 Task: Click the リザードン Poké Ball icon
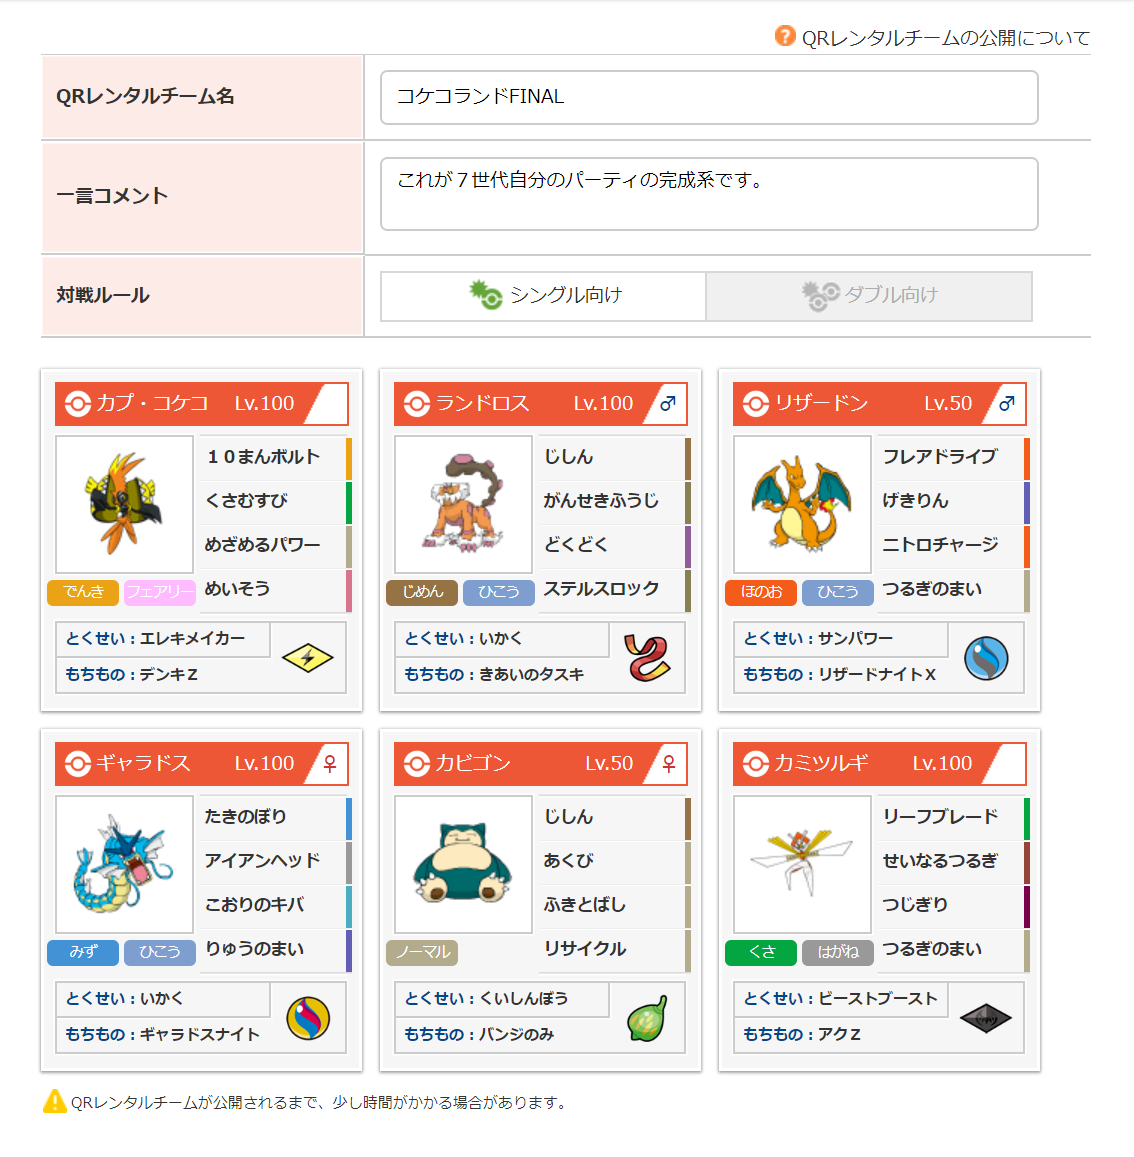[x=756, y=404]
